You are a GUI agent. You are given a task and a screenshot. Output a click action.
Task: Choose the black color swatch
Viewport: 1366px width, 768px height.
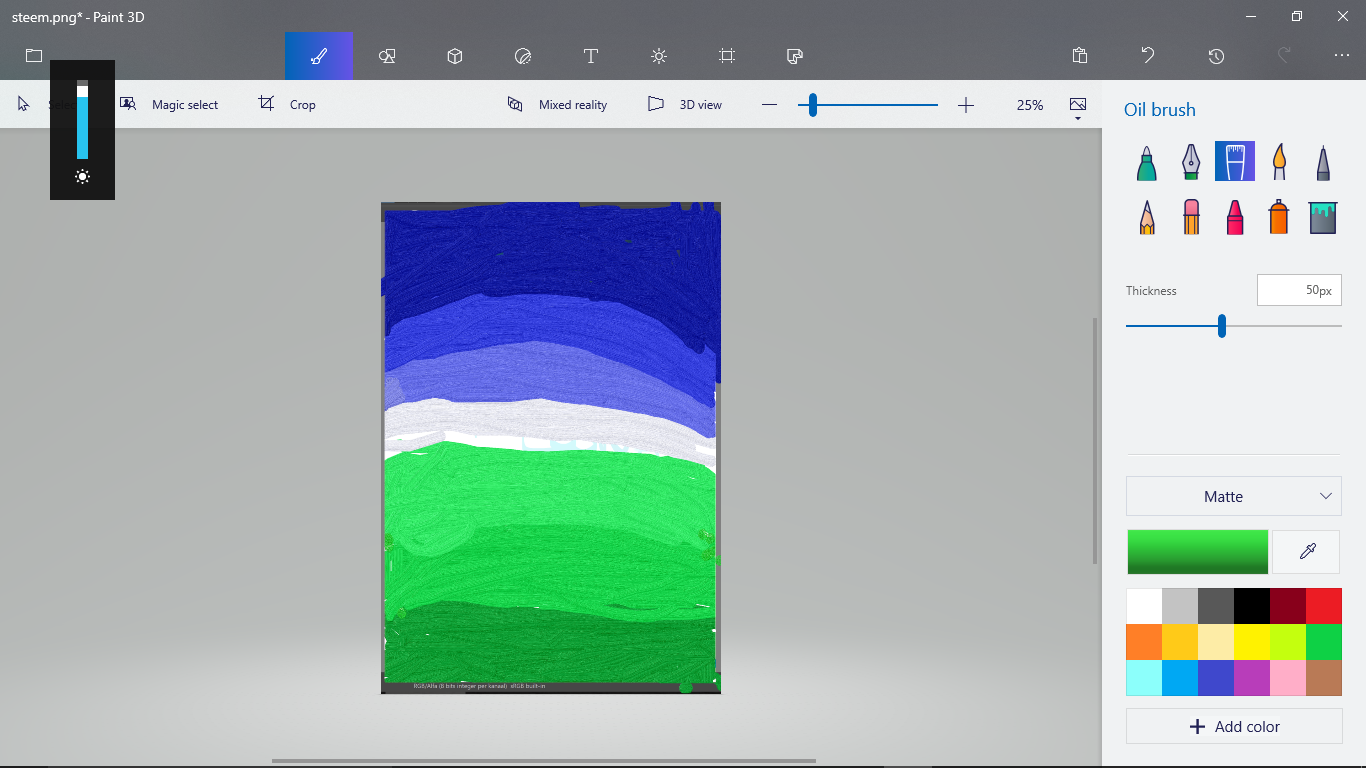(x=1252, y=606)
